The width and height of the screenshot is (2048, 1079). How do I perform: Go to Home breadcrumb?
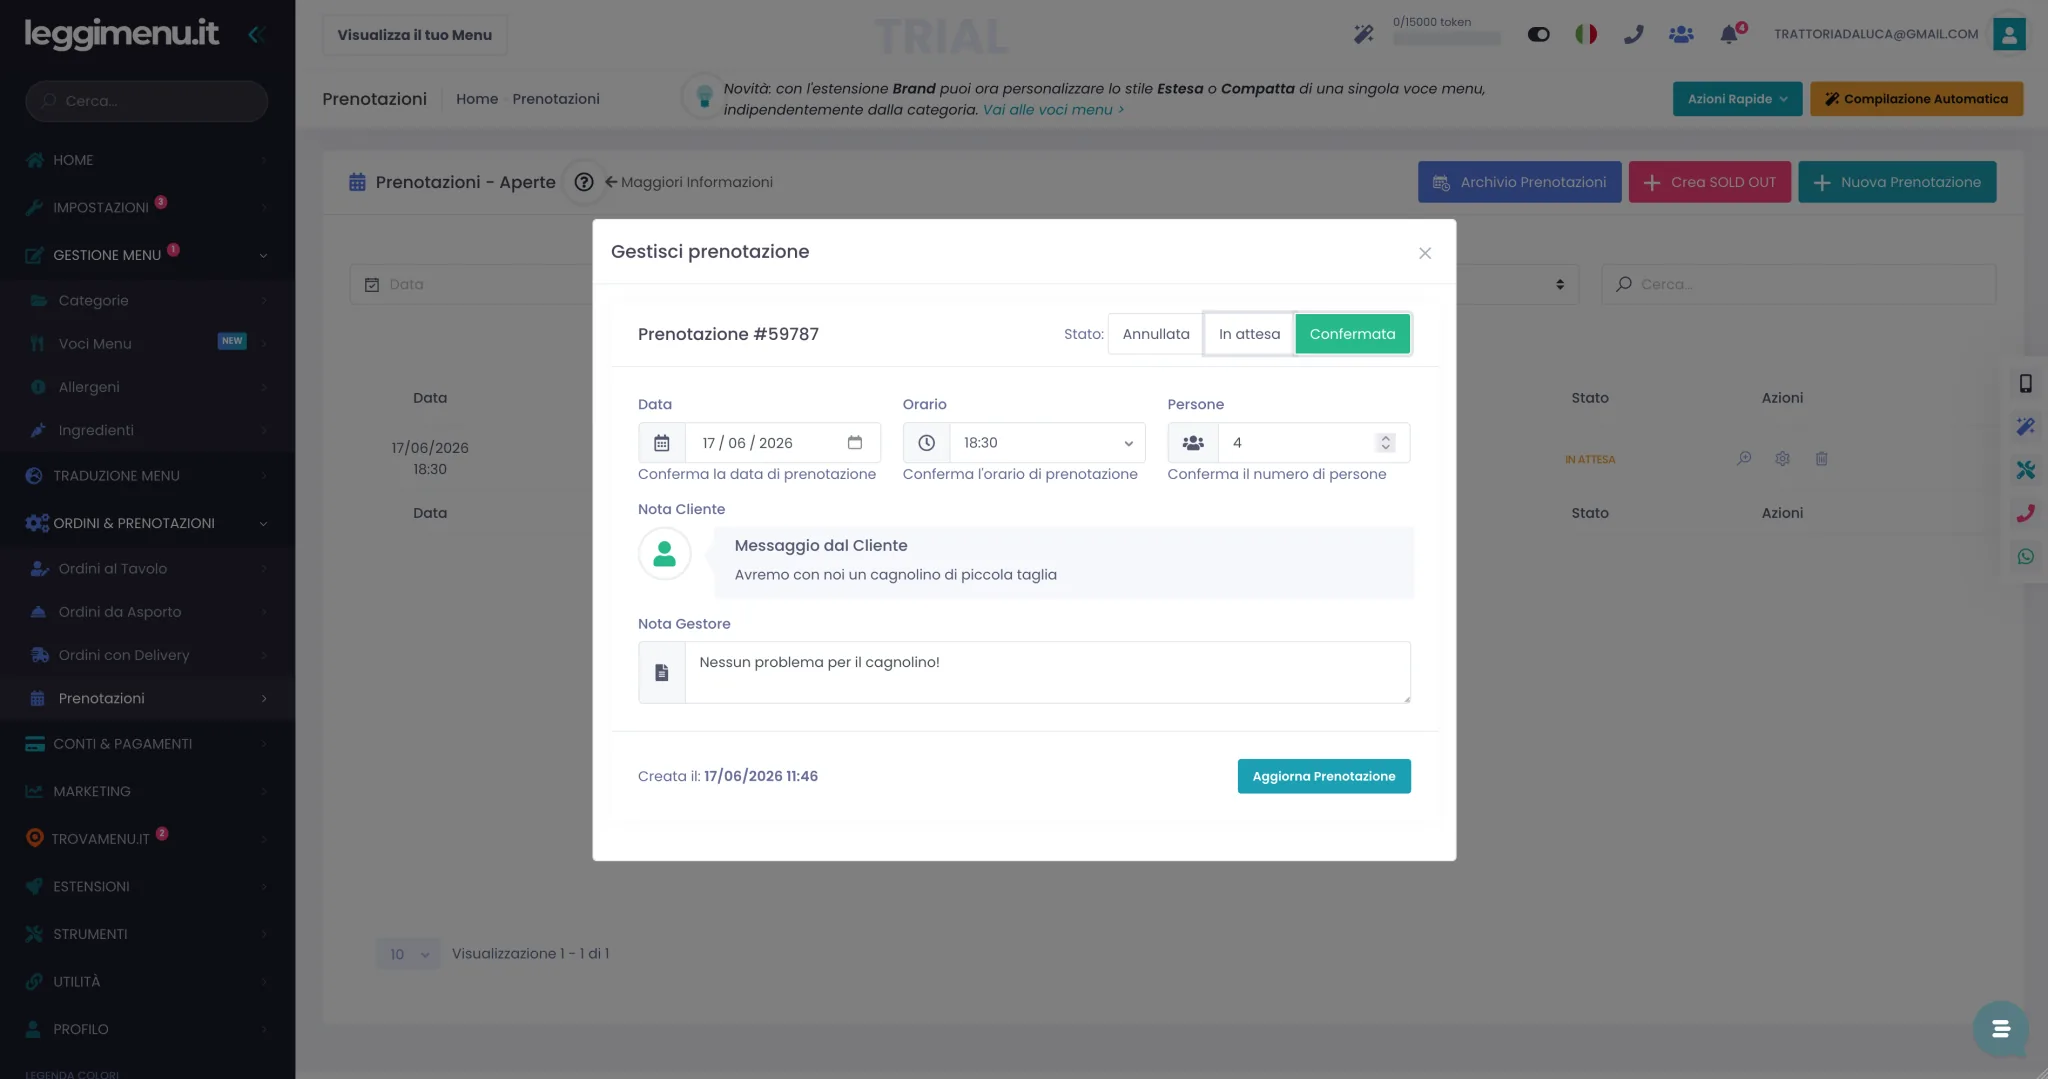pyautogui.click(x=476, y=99)
